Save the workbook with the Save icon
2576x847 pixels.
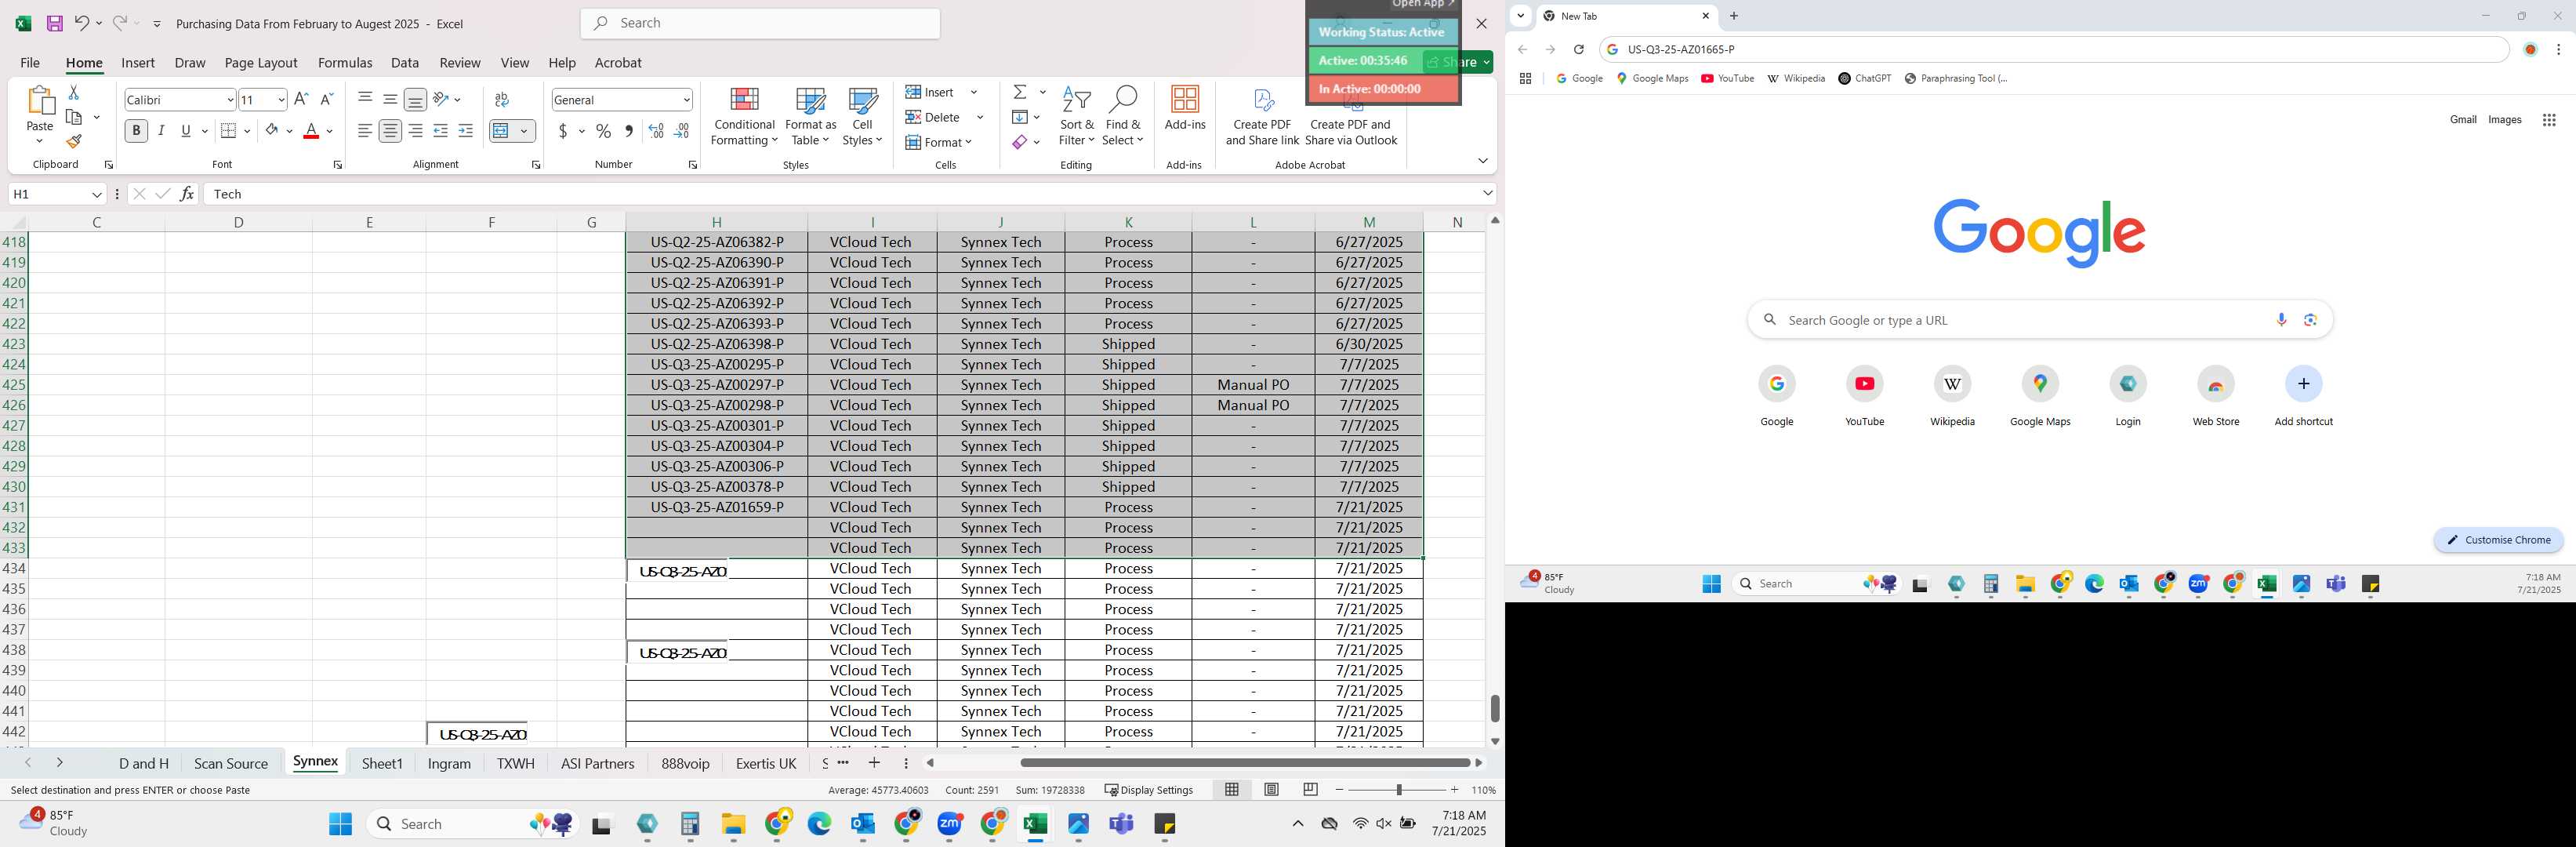[x=54, y=23]
